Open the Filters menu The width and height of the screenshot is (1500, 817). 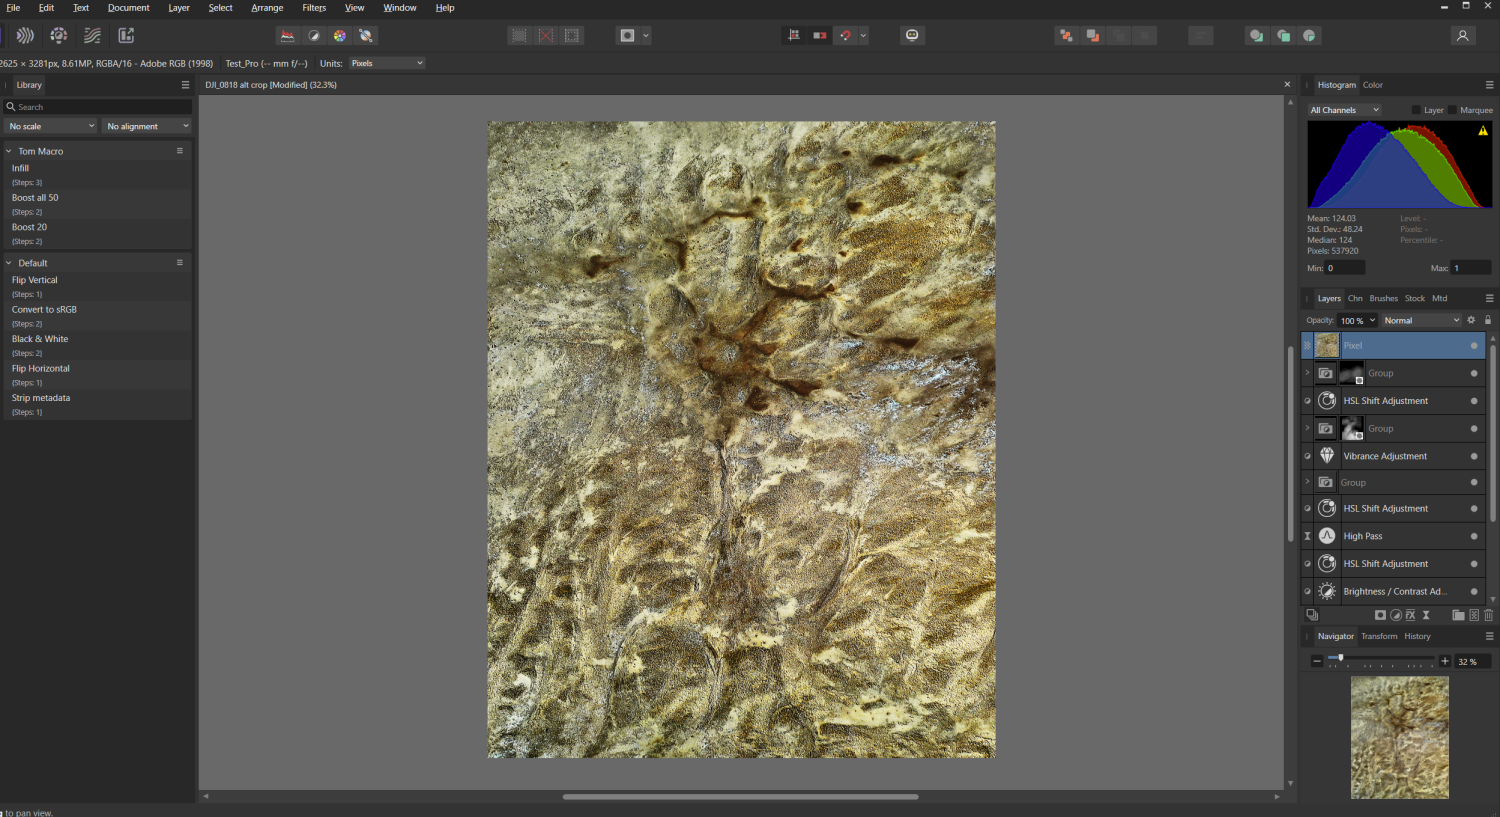[314, 8]
